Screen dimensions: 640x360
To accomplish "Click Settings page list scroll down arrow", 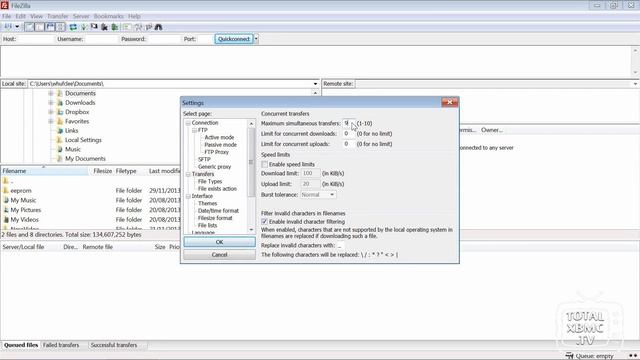I will tap(251, 230).
